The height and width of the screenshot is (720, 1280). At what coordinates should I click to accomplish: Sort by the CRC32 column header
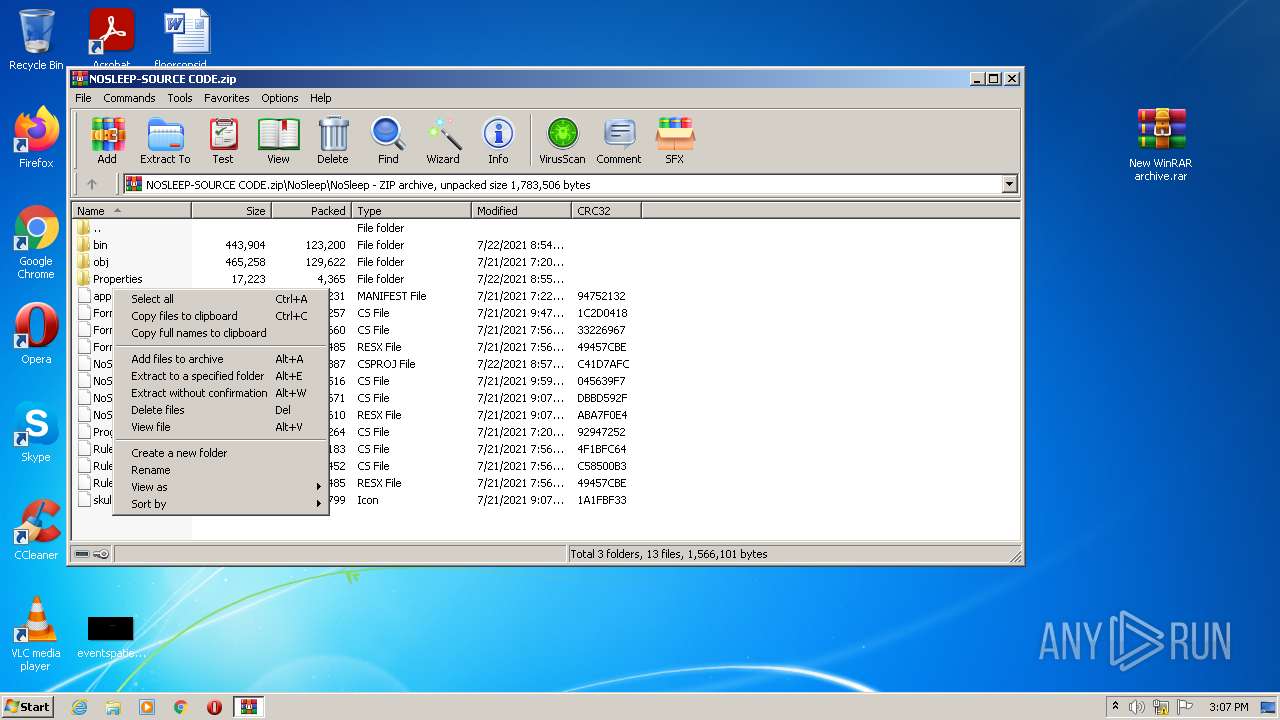pos(606,211)
